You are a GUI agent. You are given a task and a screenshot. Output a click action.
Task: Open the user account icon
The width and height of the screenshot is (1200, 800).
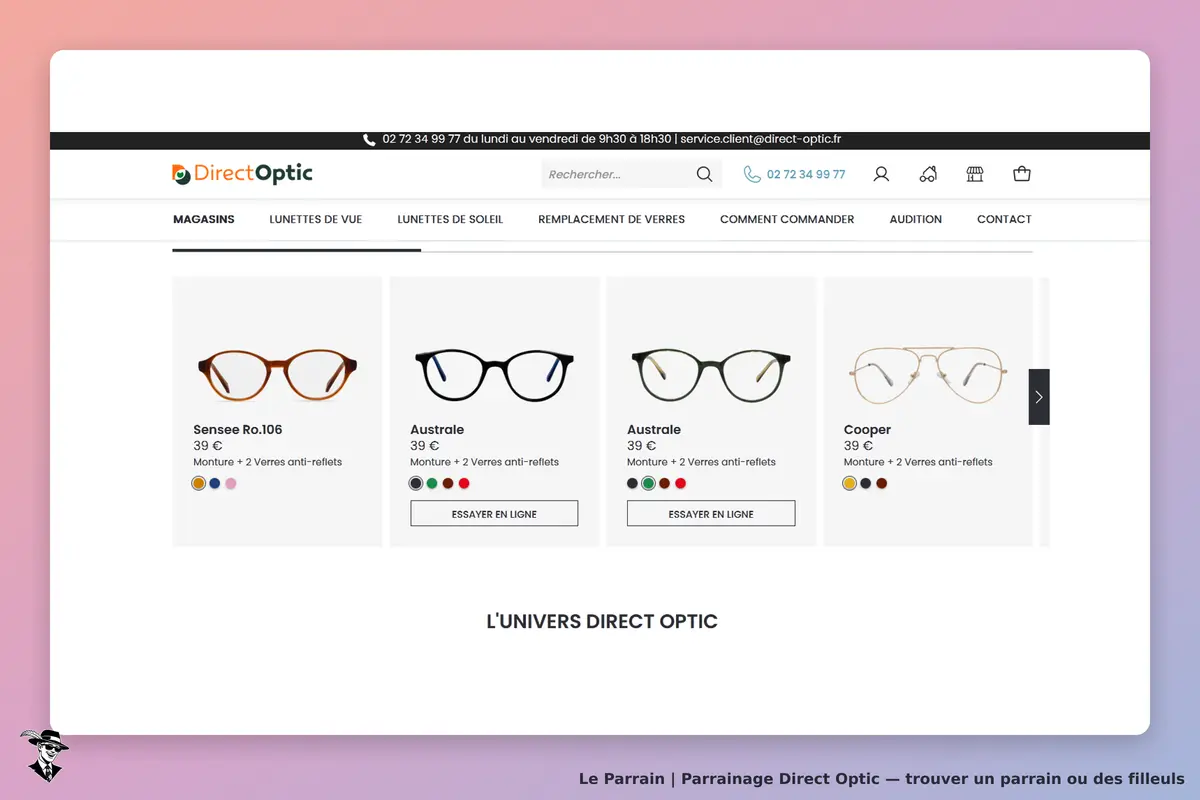pyautogui.click(x=881, y=174)
